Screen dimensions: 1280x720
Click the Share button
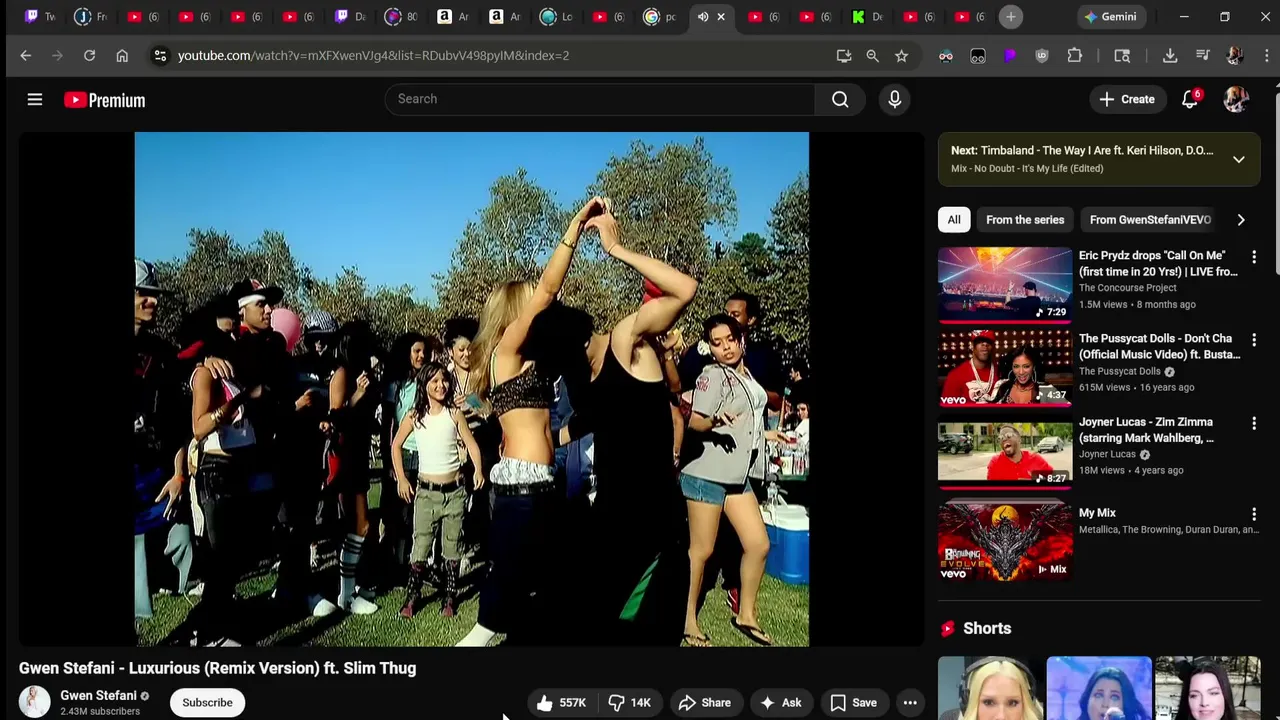[x=705, y=703]
